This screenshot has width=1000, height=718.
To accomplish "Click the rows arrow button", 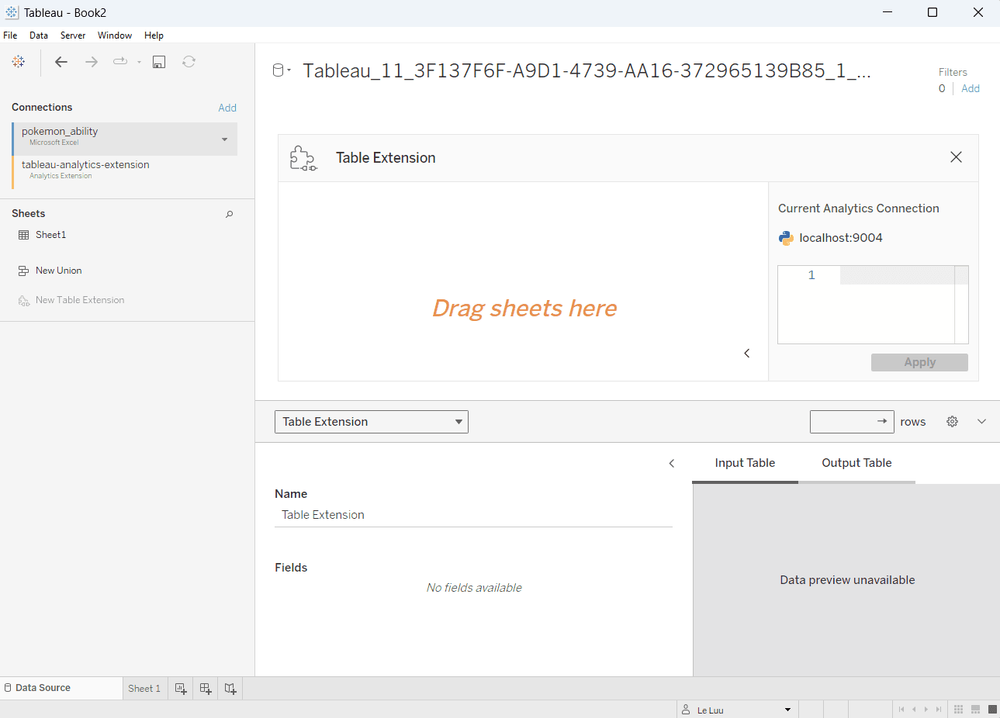I will click(x=883, y=421).
